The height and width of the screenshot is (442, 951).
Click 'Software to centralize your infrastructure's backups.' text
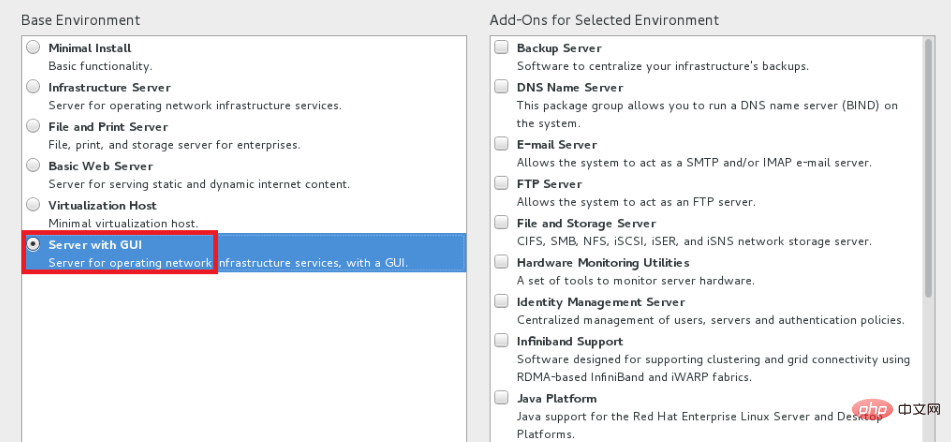(x=662, y=66)
